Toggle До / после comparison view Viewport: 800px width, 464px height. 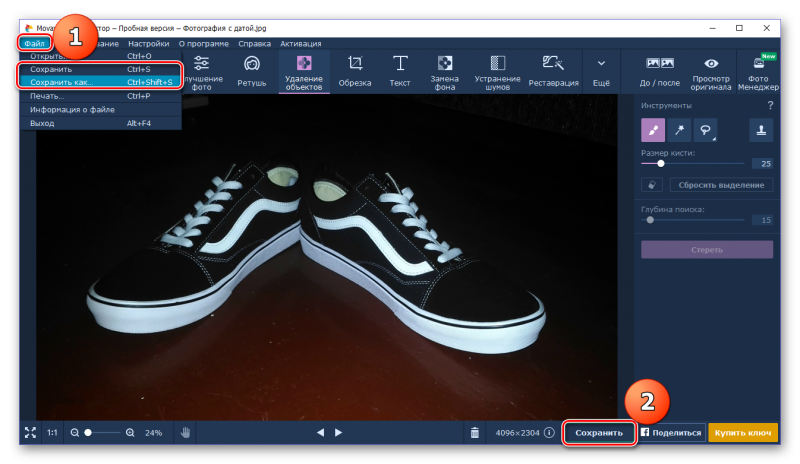(x=660, y=71)
